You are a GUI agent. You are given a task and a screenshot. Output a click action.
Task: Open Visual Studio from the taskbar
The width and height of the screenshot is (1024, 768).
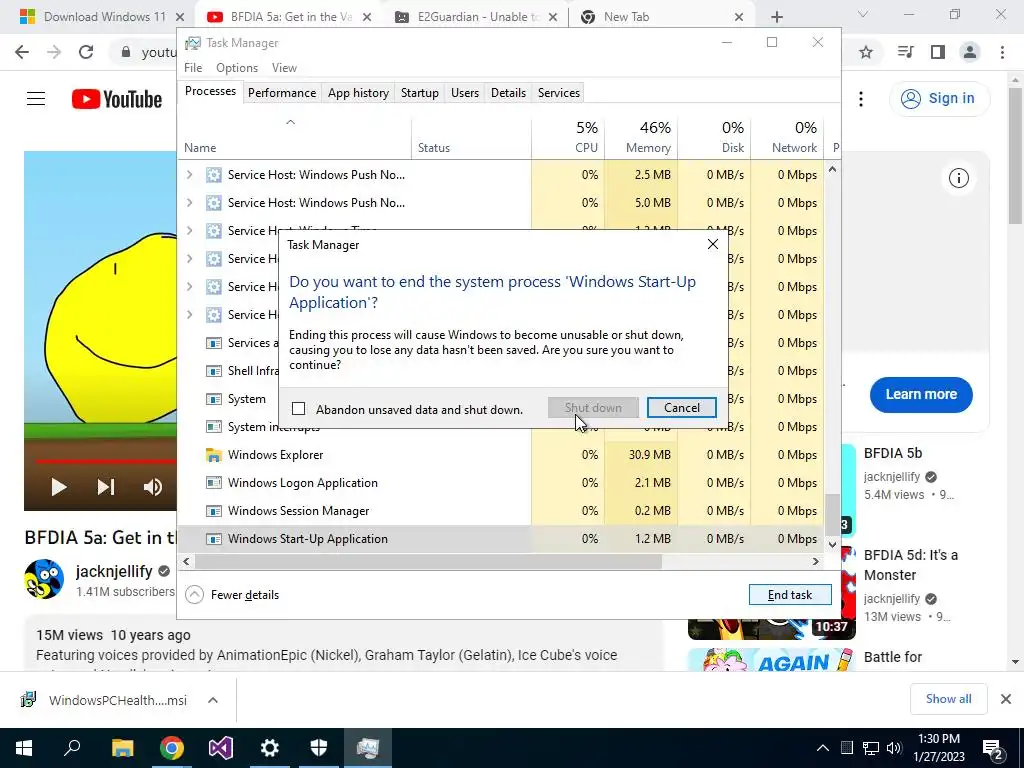click(x=221, y=748)
